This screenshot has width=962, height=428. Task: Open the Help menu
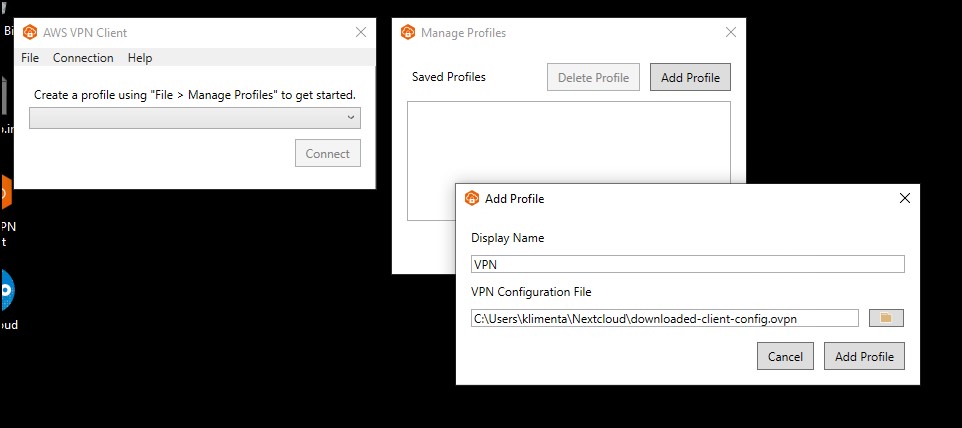click(x=140, y=58)
